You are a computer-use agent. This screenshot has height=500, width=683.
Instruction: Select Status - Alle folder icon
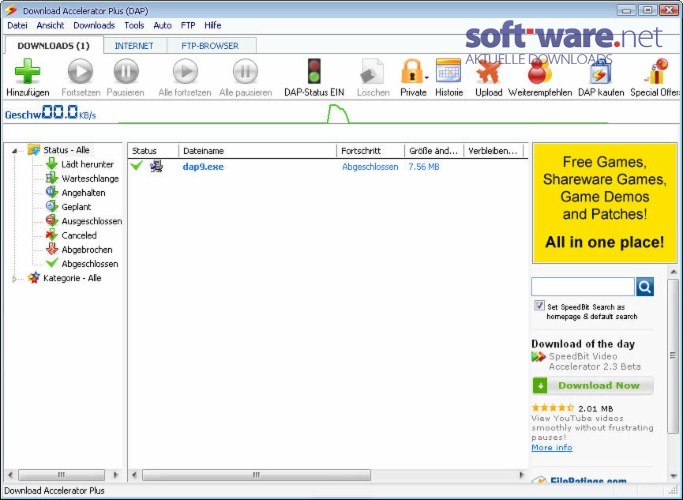point(34,150)
